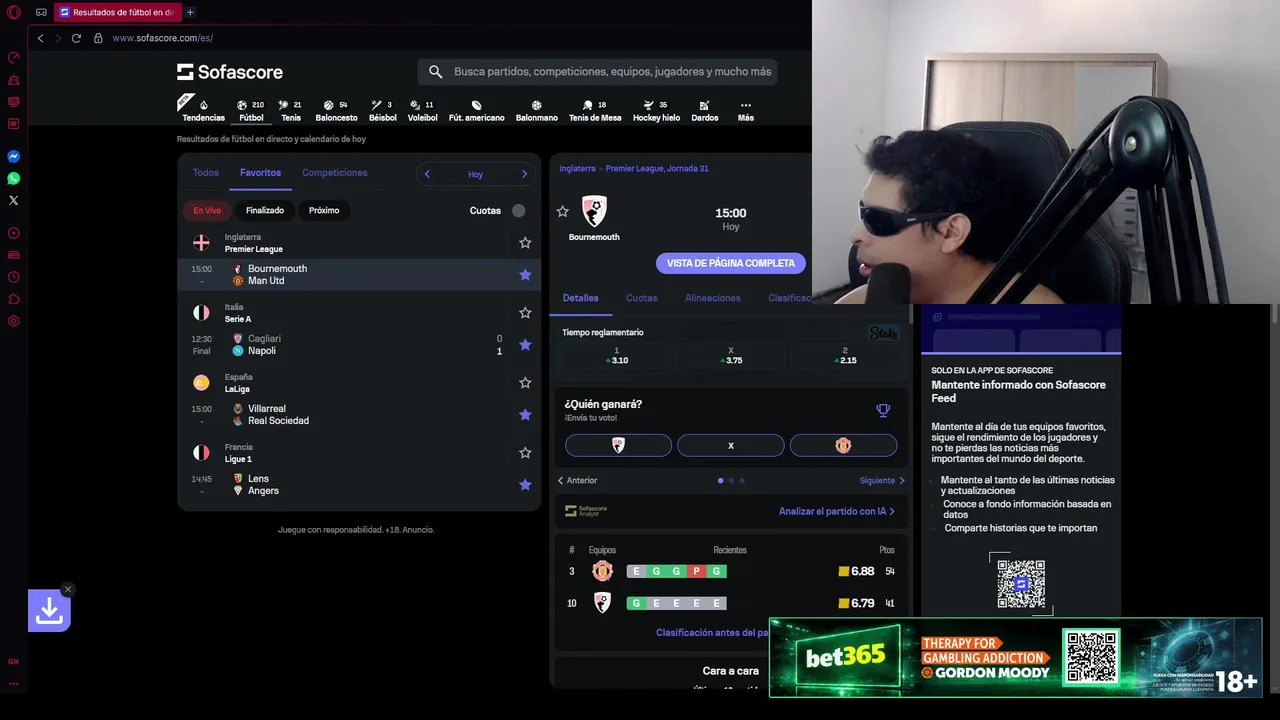Filter matches by Próximo
1280x720 pixels.
tap(324, 210)
